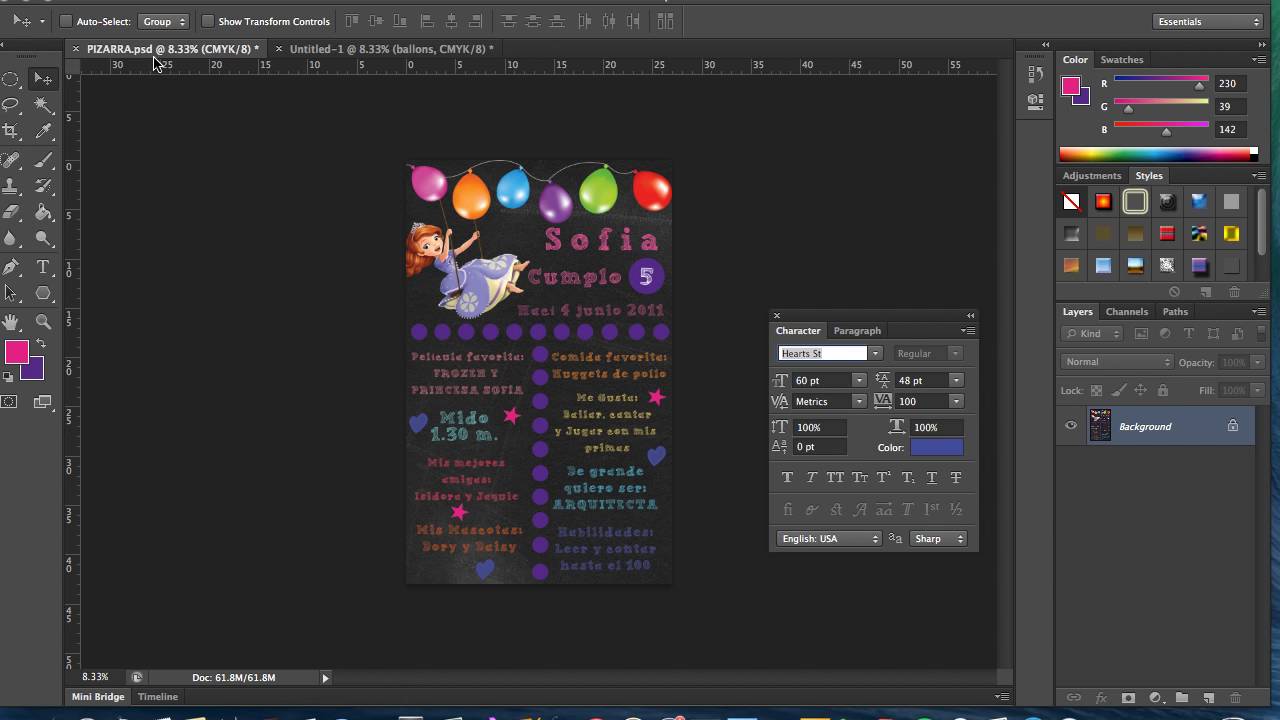This screenshot has height=720, width=1280.
Task: Open the Metrics kerning dropdown
Action: (x=859, y=401)
